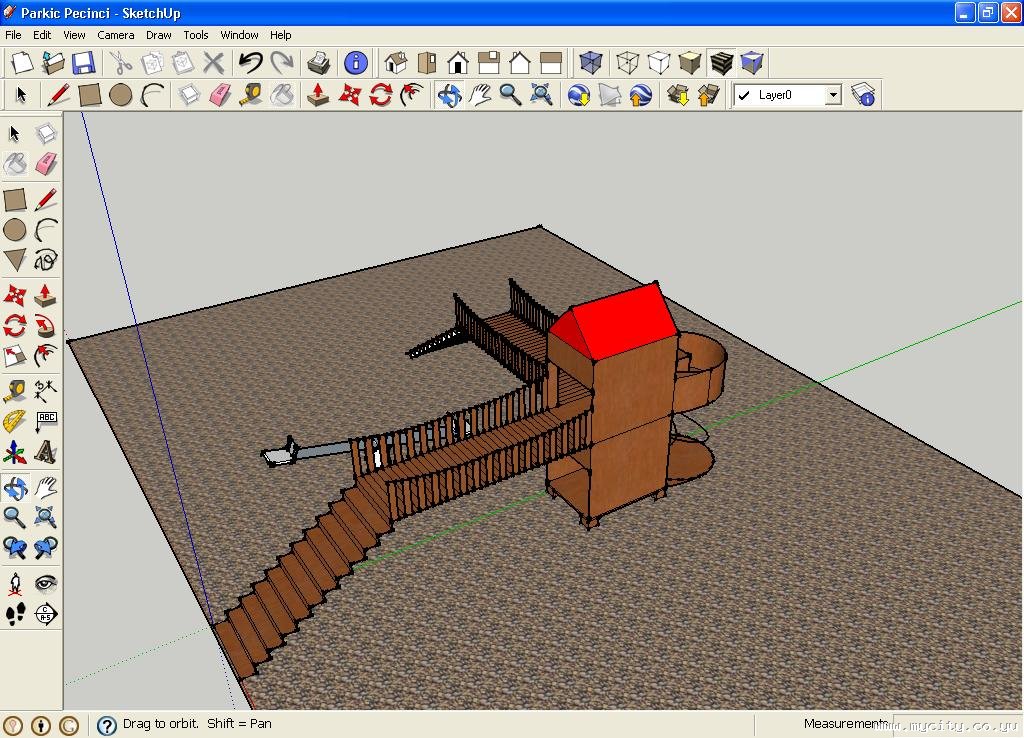This screenshot has width=1024, height=738.
Task: Activate the 3D Text tool
Action: click(x=45, y=452)
